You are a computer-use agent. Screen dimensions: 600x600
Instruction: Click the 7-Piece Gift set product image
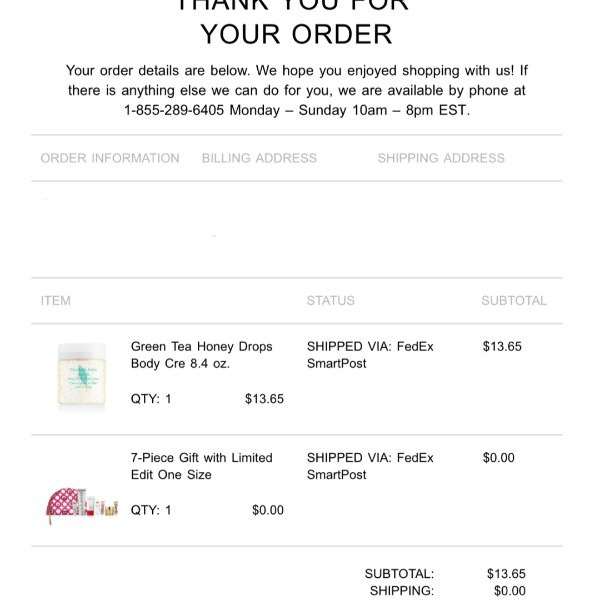point(82,505)
